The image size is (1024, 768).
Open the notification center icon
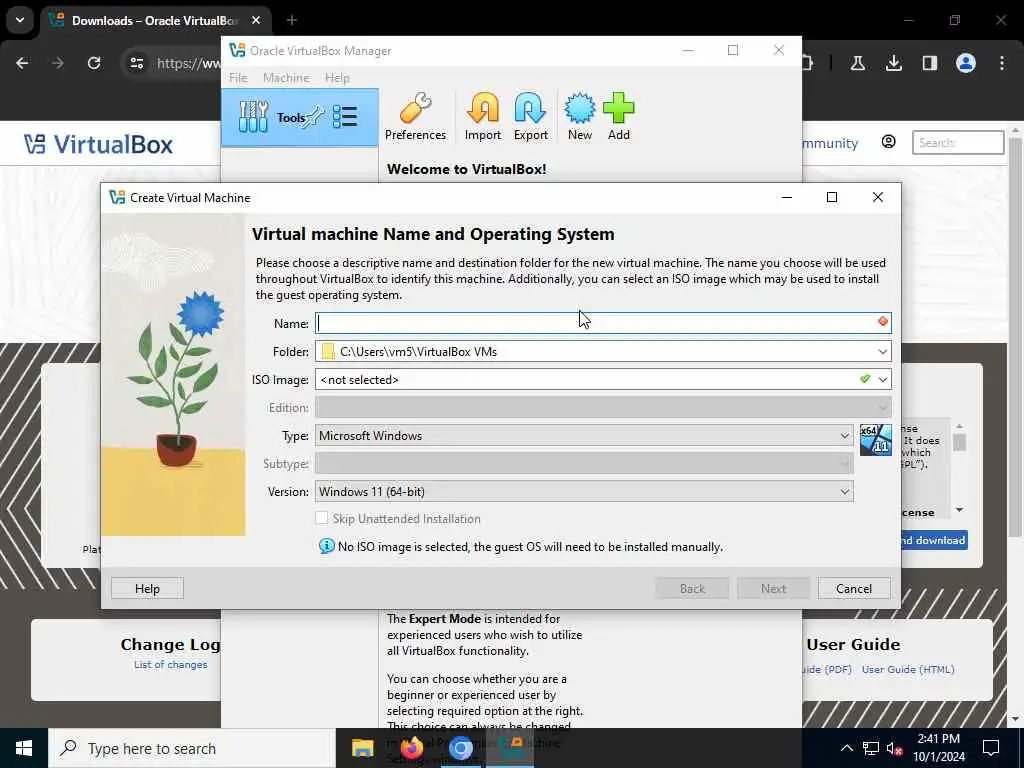991,748
